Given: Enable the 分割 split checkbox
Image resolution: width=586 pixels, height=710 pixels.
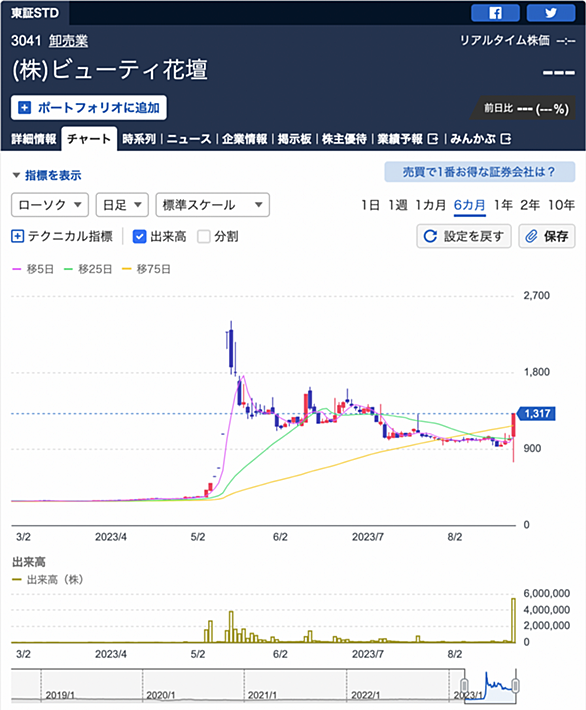Looking at the screenshot, I should [204, 236].
